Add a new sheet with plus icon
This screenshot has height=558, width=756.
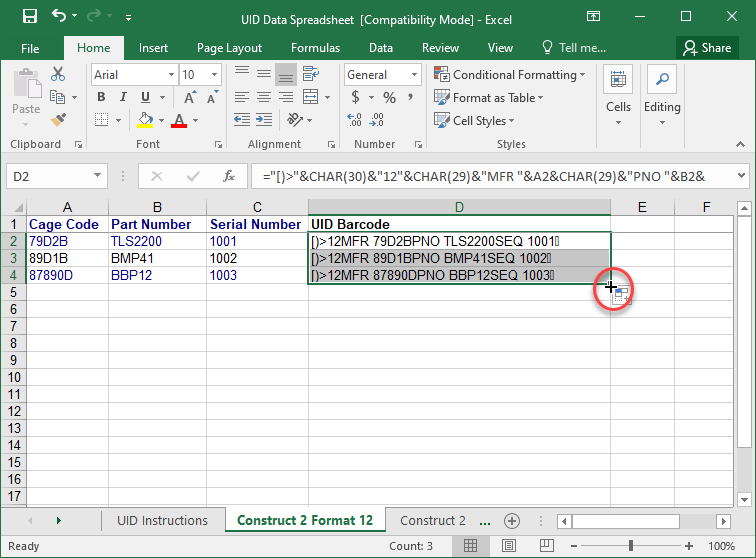(x=512, y=521)
